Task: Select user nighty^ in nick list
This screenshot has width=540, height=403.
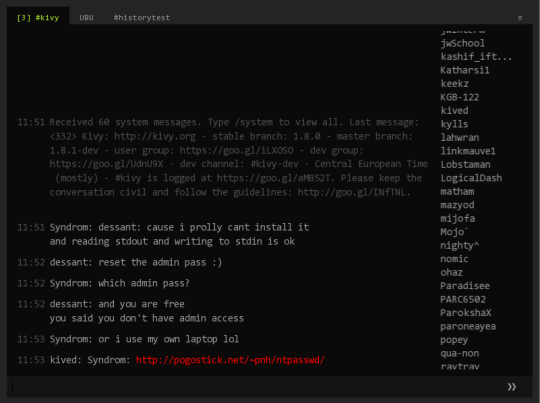Action: (460, 246)
